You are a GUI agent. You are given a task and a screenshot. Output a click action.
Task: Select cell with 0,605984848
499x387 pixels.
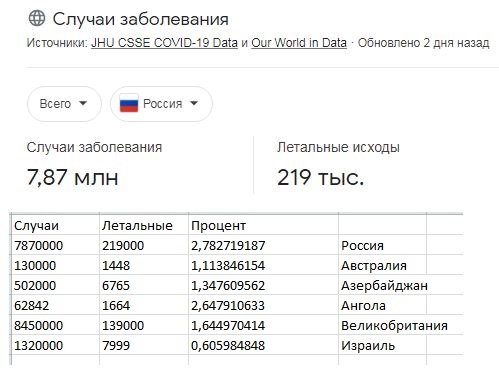click(x=263, y=345)
